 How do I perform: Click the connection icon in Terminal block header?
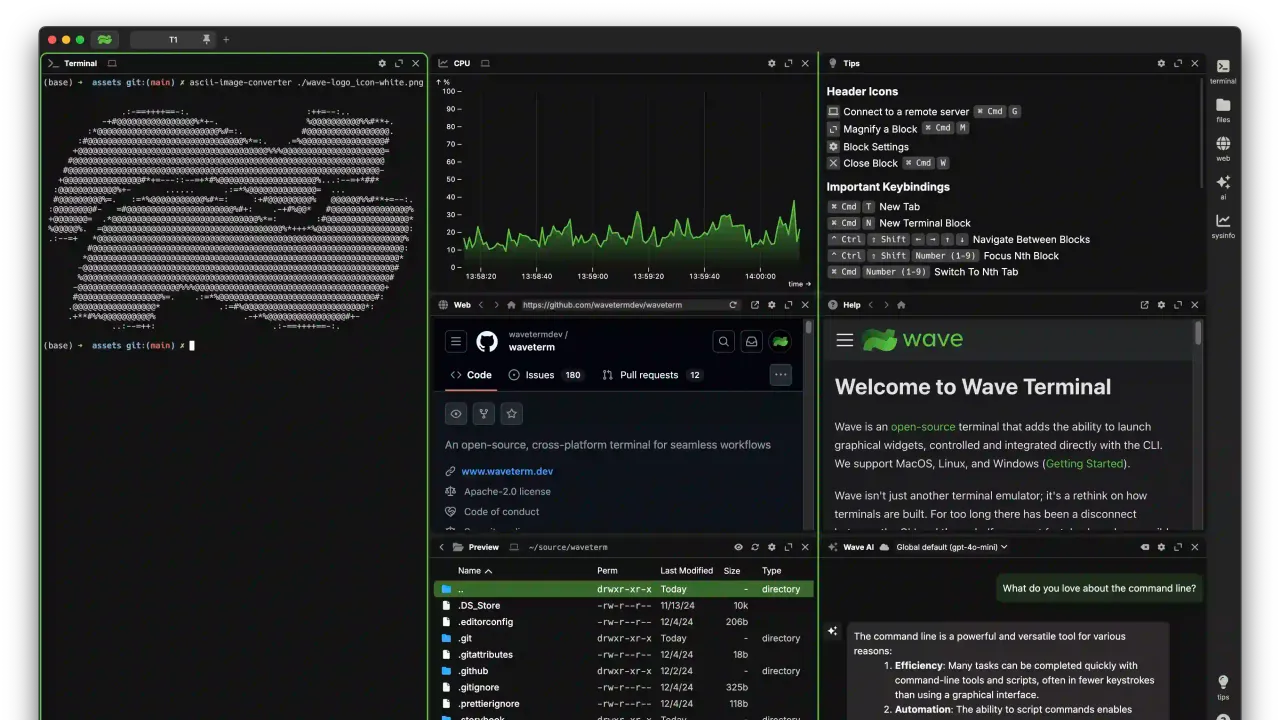coord(112,63)
